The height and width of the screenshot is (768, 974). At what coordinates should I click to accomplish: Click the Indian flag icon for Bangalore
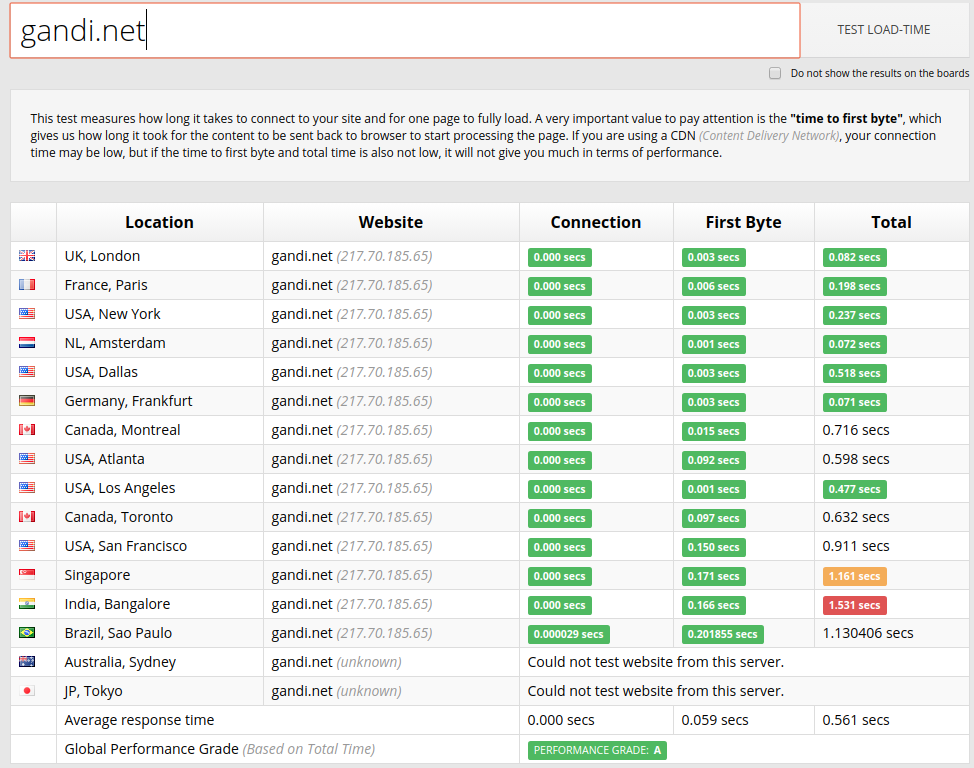click(27, 603)
